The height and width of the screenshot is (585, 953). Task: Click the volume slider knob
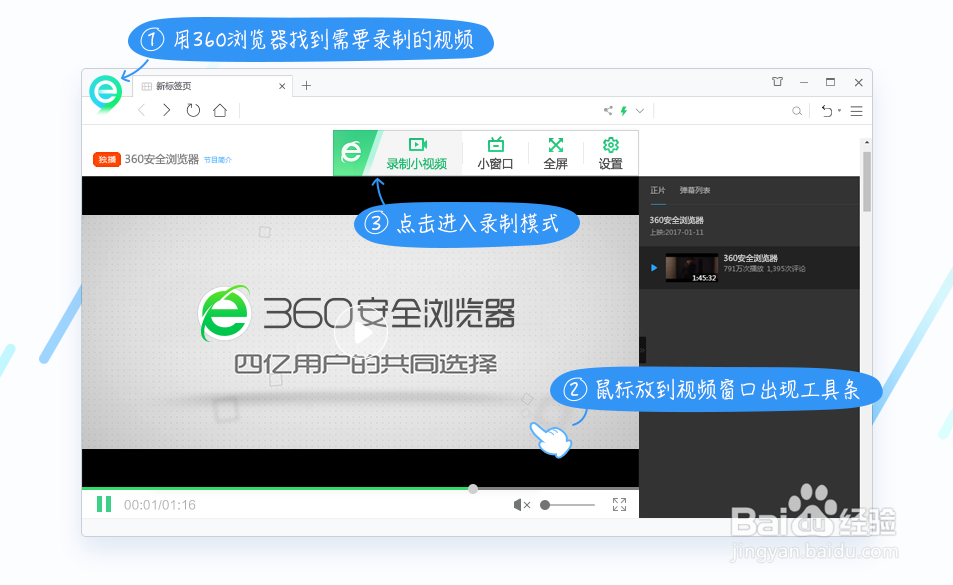(545, 505)
